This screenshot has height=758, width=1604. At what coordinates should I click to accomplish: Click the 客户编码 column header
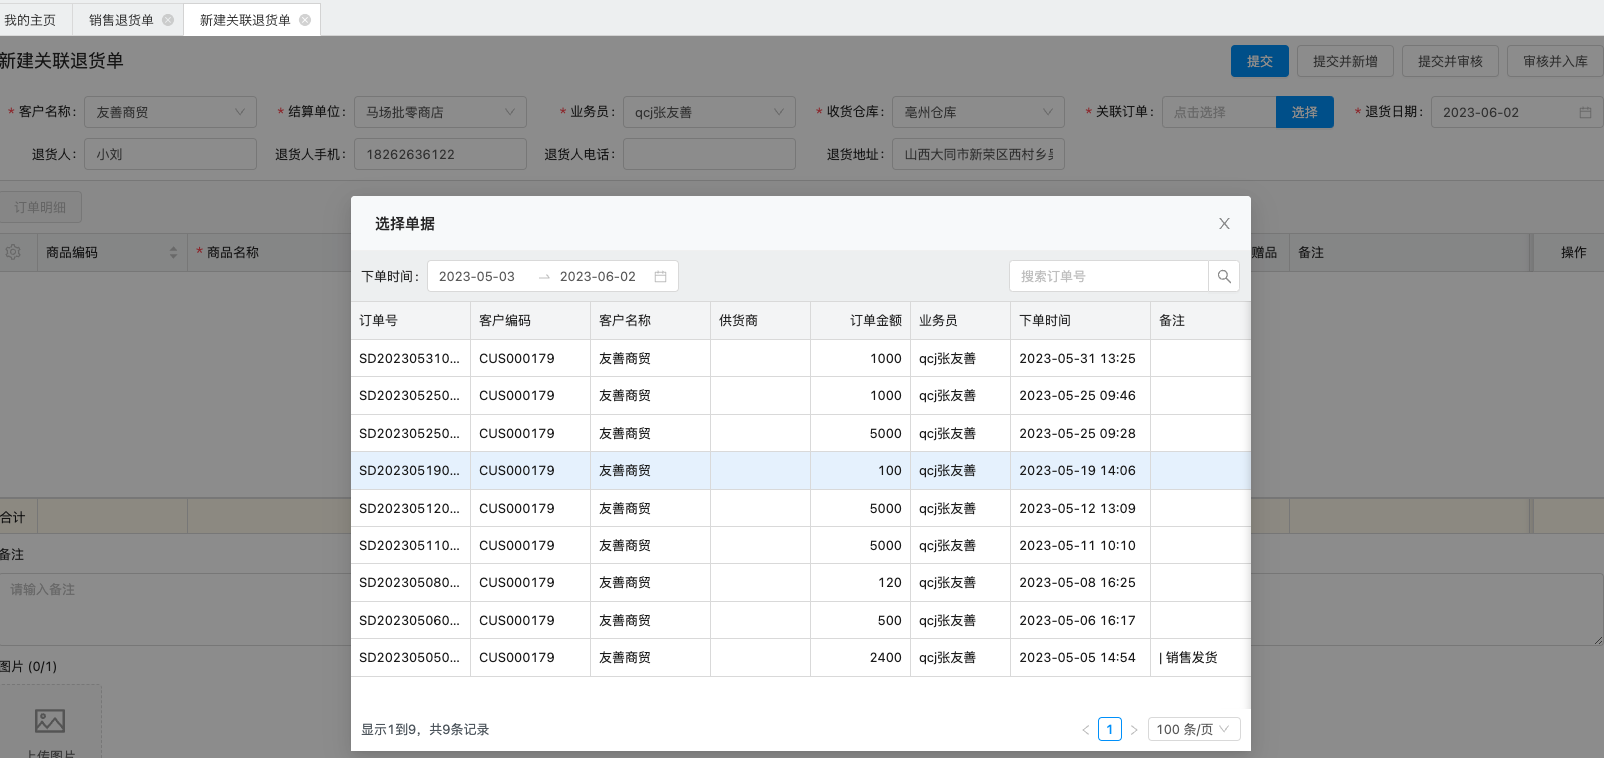530,320
